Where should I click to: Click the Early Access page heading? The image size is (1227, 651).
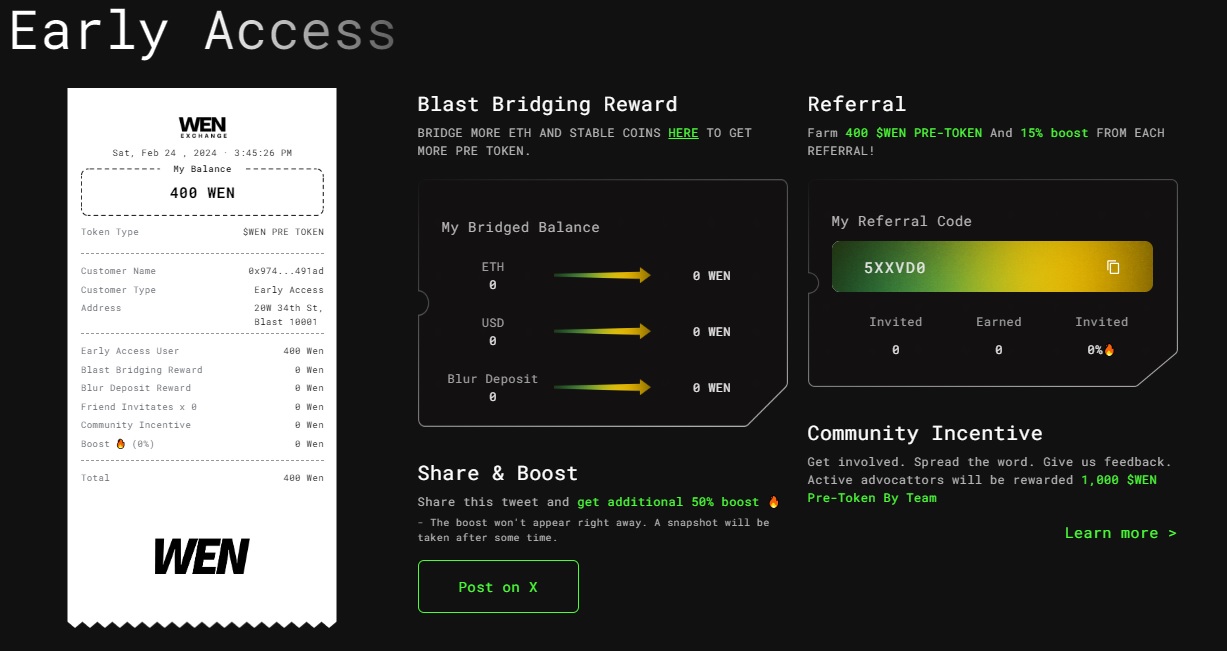click(x=202, y=30)
